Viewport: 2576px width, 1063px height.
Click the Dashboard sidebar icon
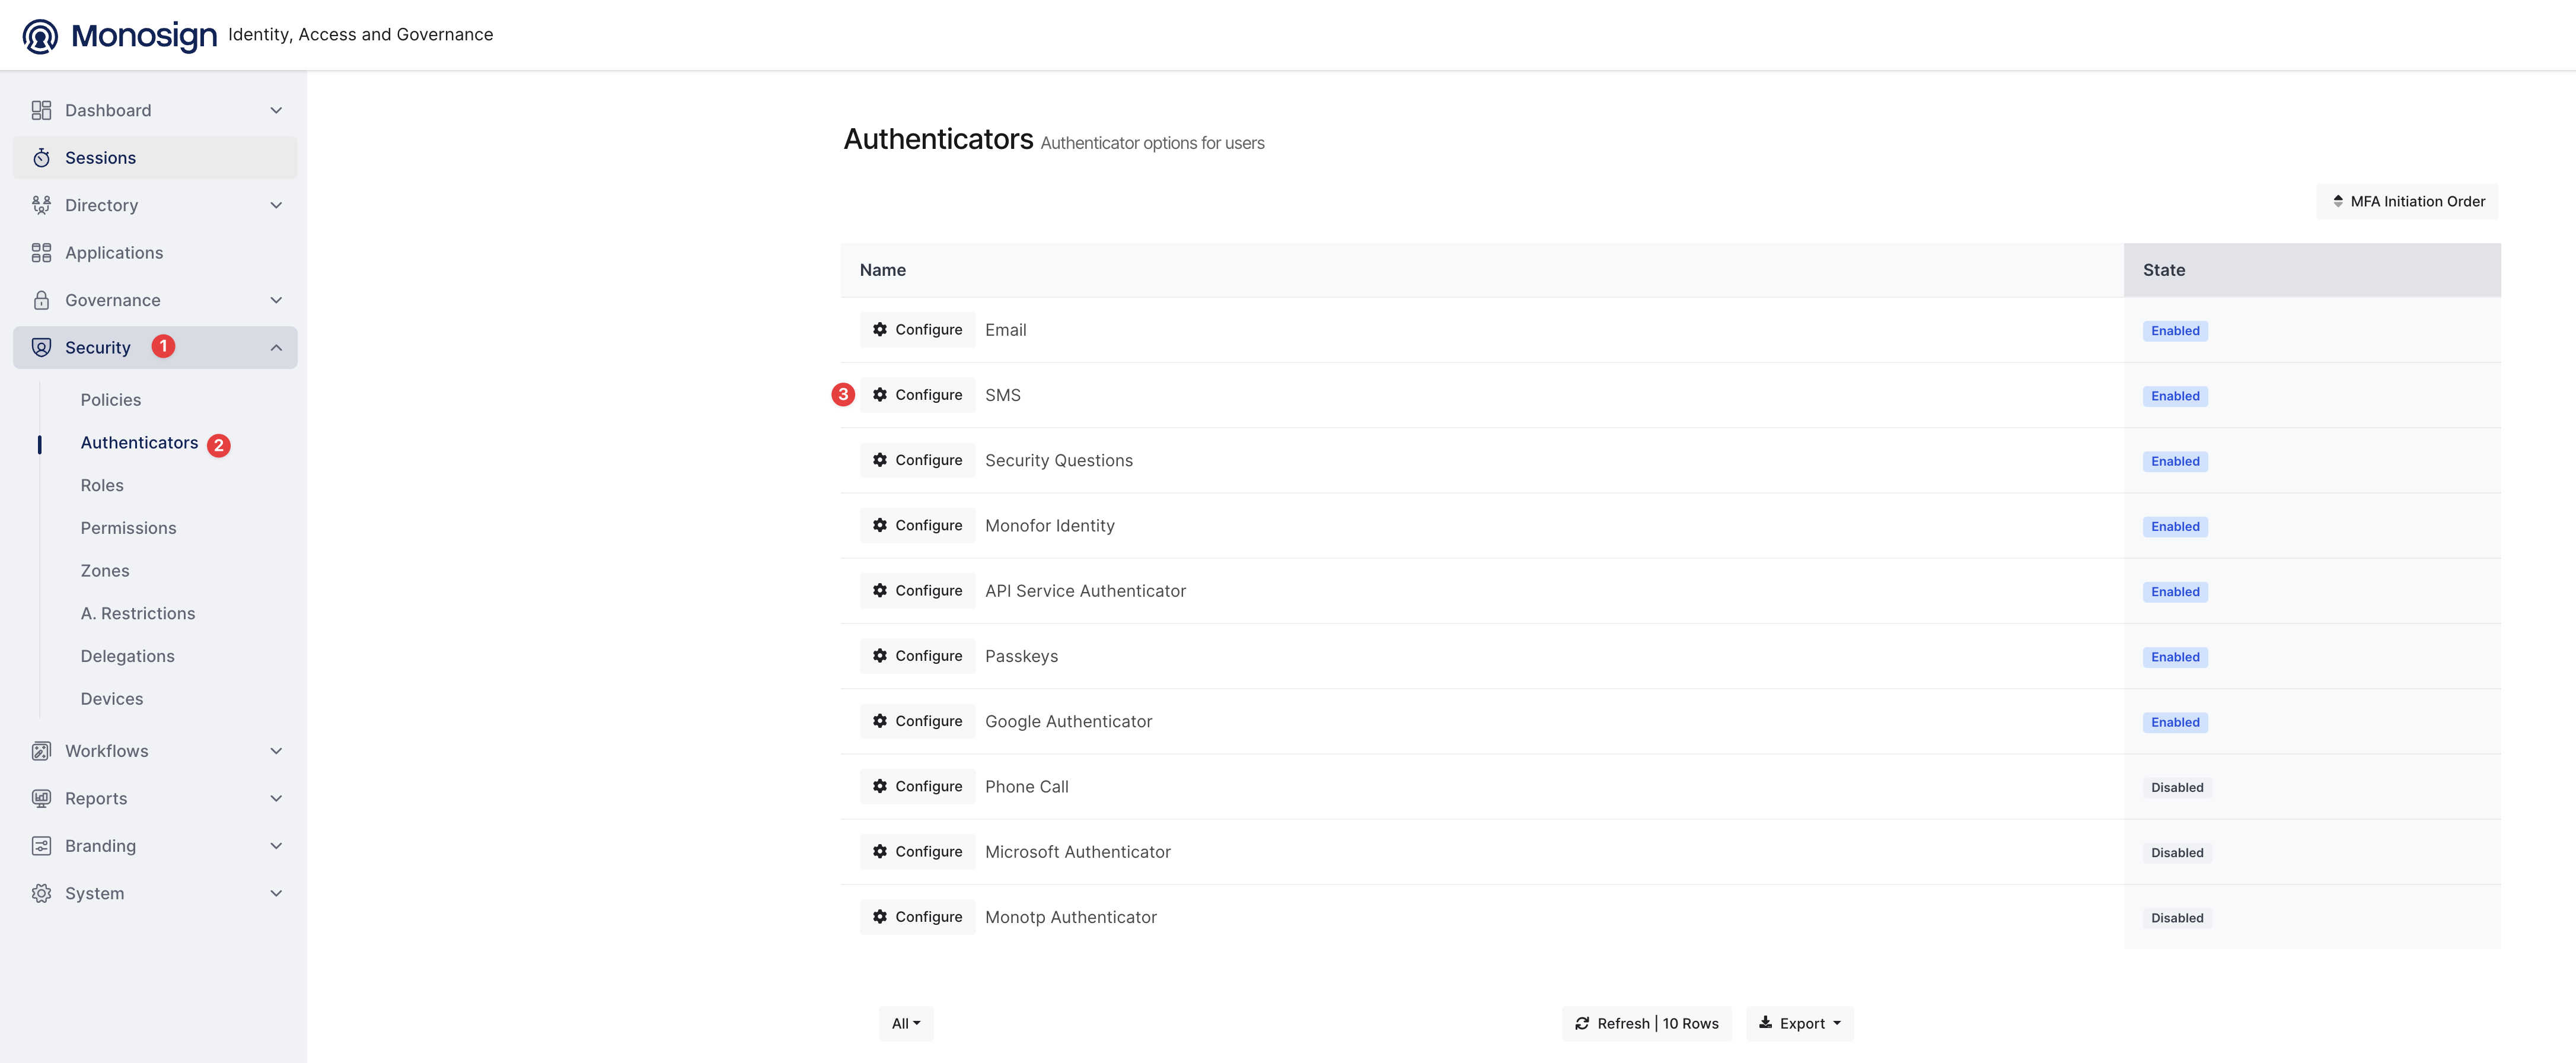point(41,110)
